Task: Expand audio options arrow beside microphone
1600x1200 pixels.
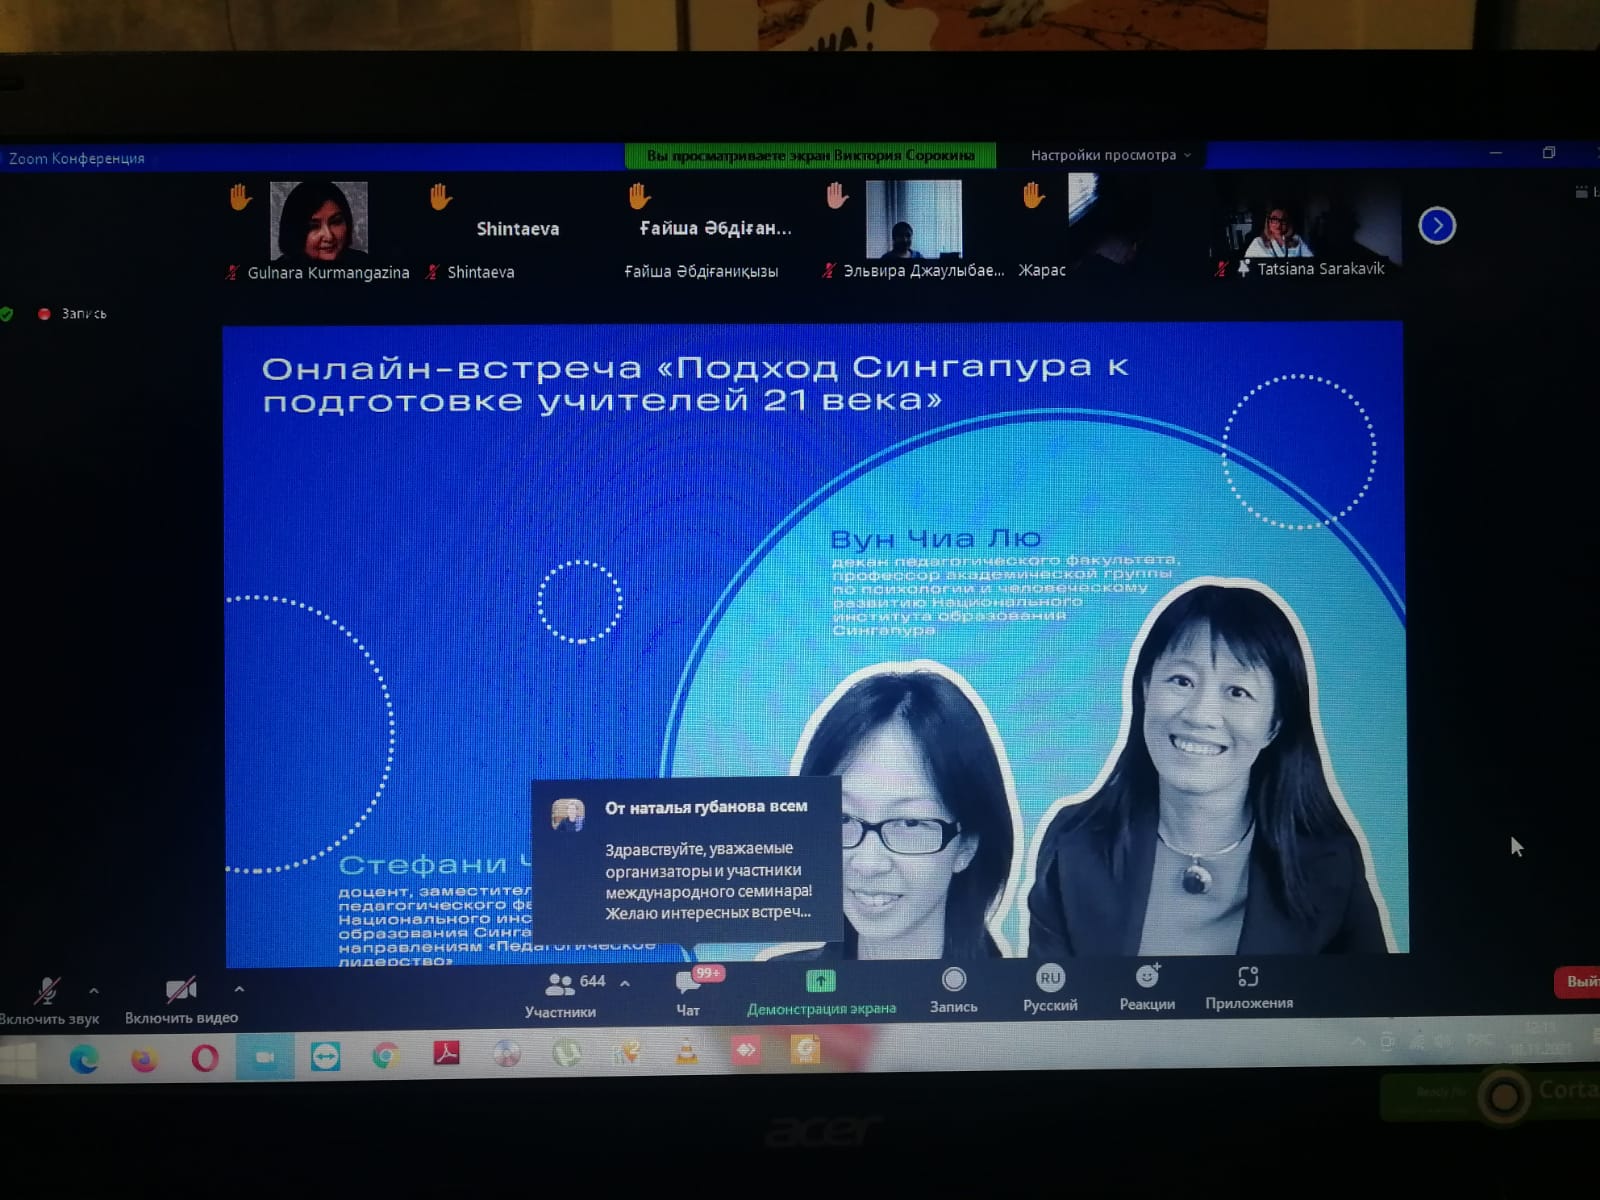Action: coord(94,991)
